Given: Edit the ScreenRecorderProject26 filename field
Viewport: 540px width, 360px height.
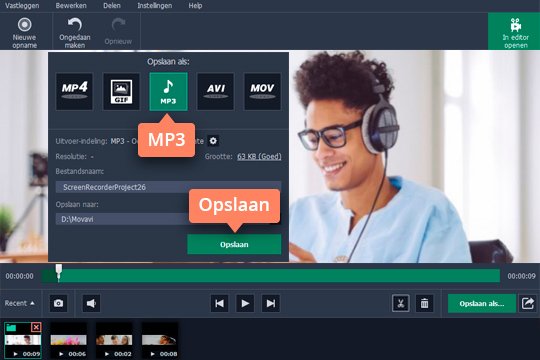Looking at the screenshot, I should 168,187.
